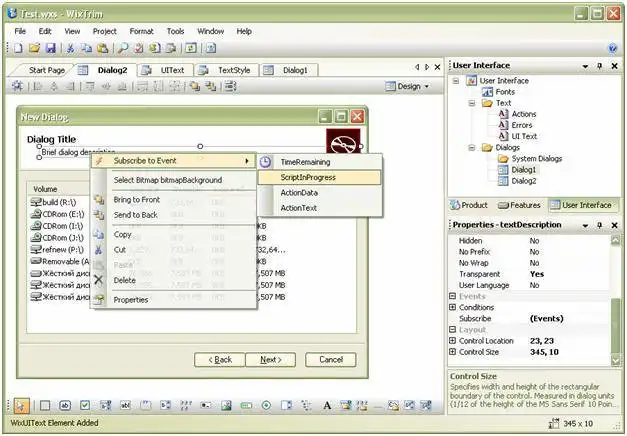This screenshot has width=627, height=436.
Task: Select the 'build (R:\)' volume row
Action: tap(59, 202)
